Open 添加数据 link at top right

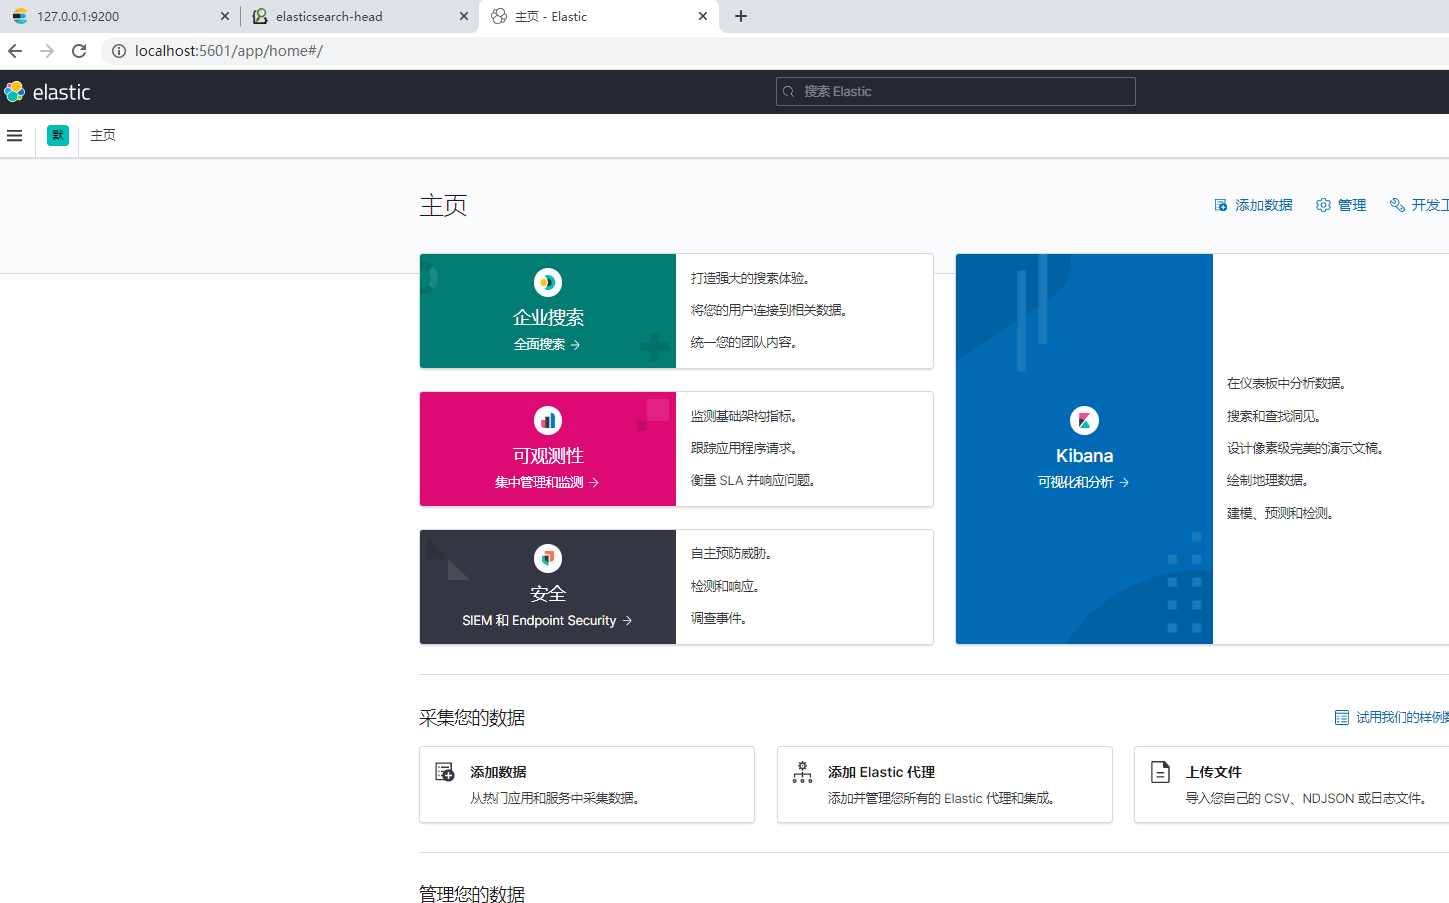coord(1263,205)
